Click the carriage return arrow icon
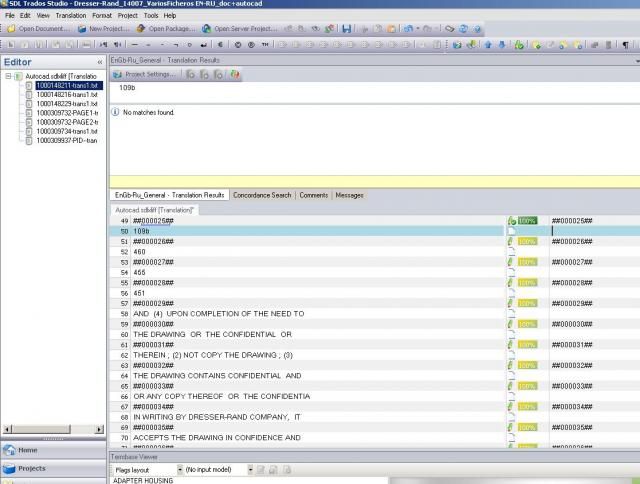 pyautogui.click(x=203, y=45)
